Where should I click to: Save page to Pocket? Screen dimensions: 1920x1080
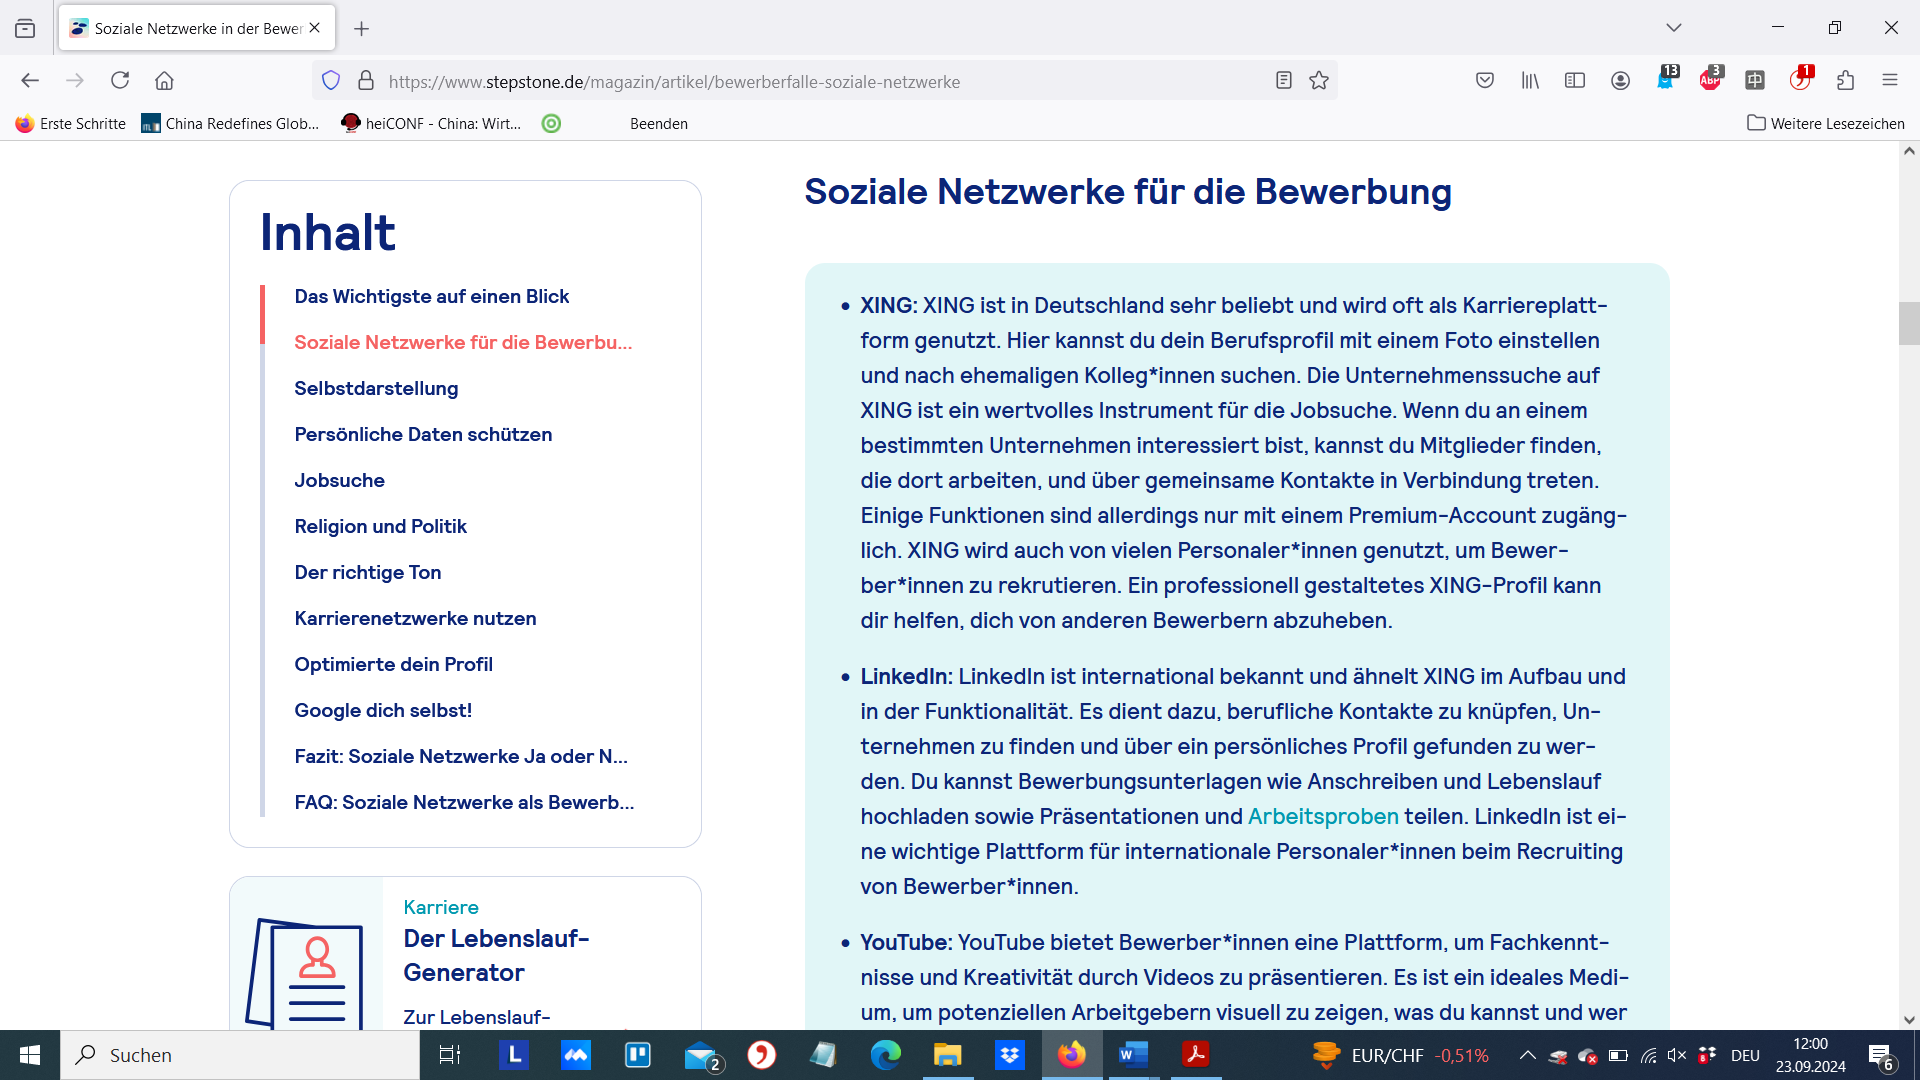(1485, 81)
